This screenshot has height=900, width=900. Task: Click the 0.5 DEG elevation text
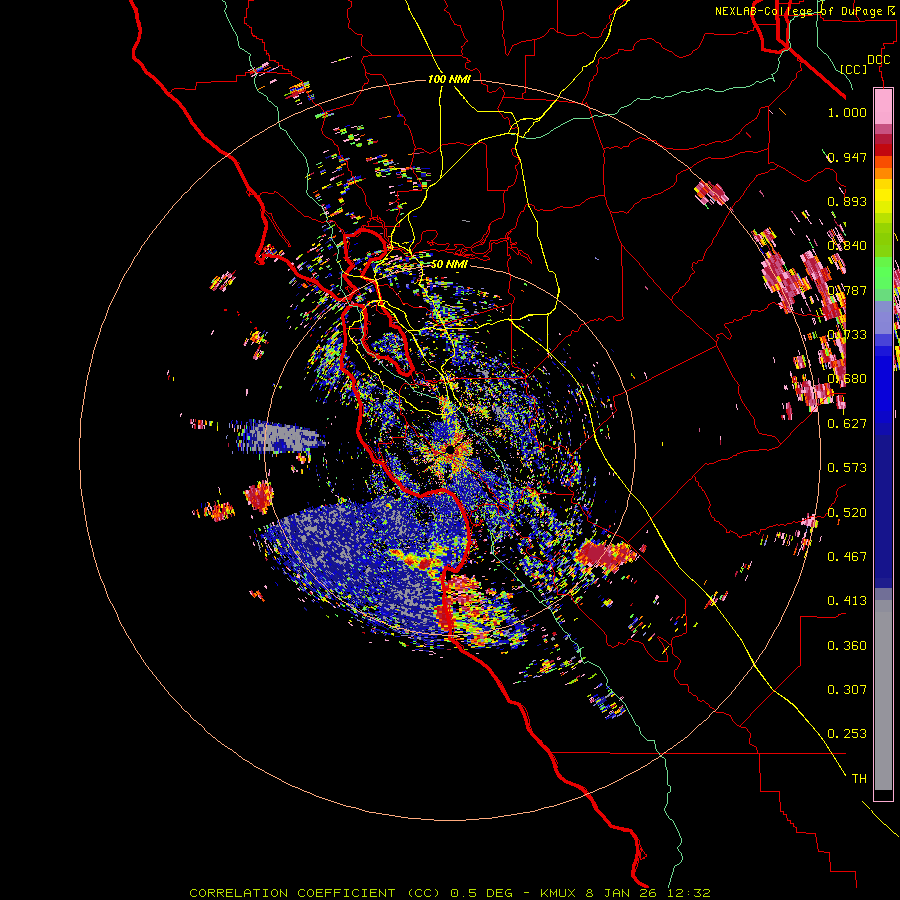point(482,893)
